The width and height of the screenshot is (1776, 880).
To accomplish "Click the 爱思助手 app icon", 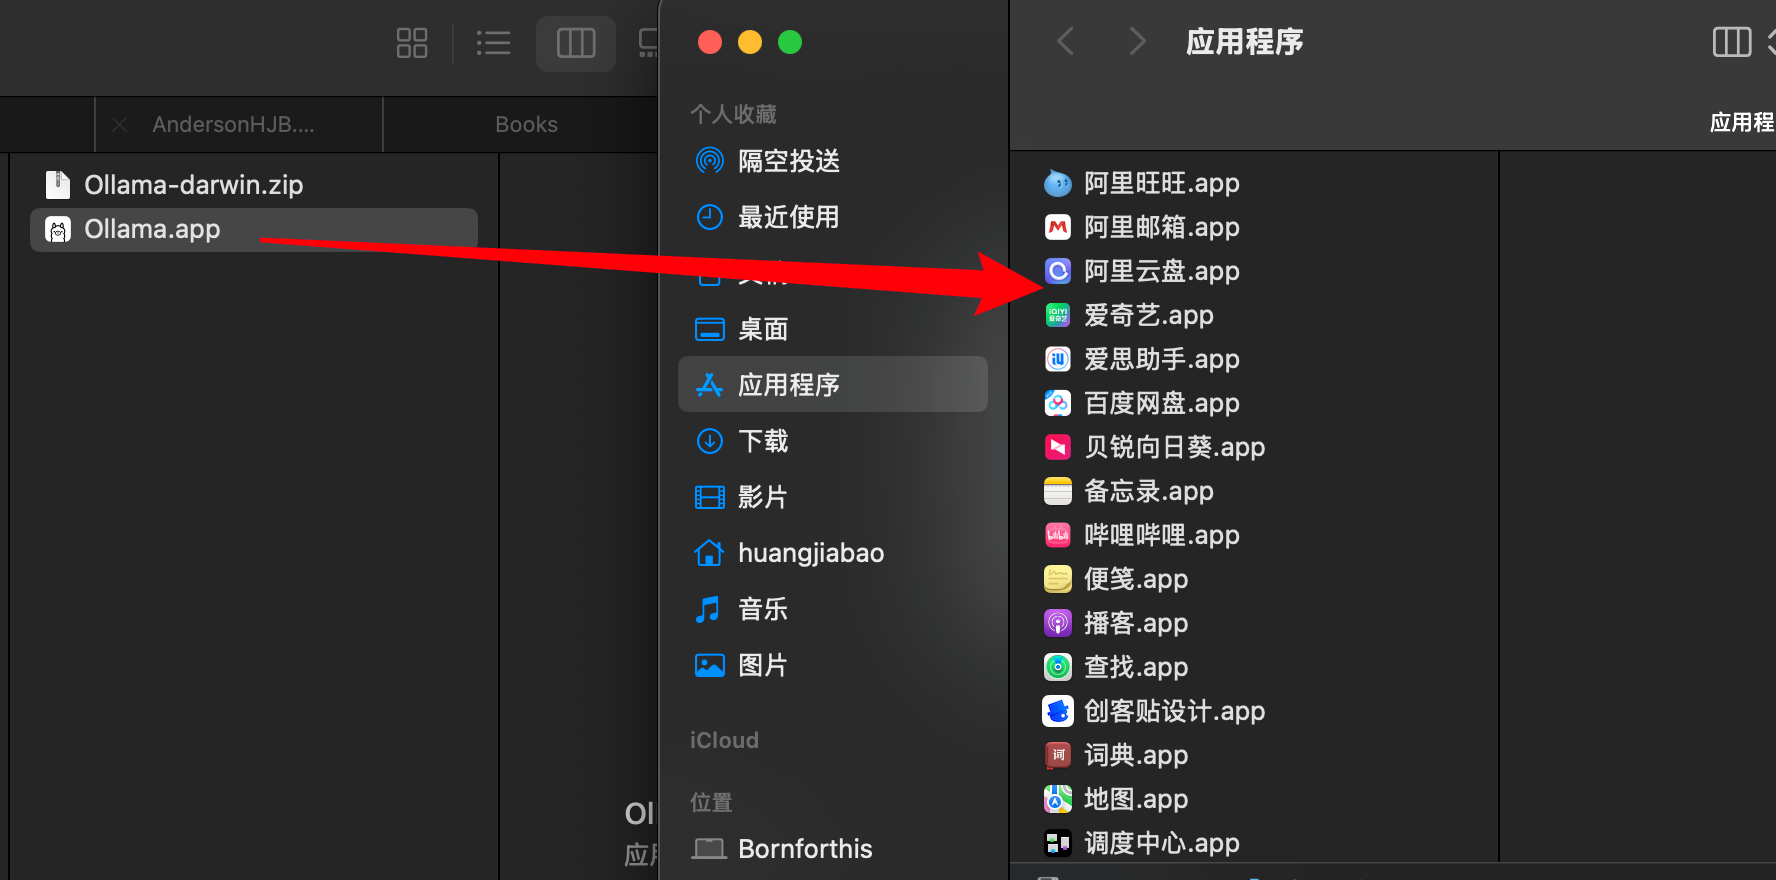I will click(x=1058, y=359).
